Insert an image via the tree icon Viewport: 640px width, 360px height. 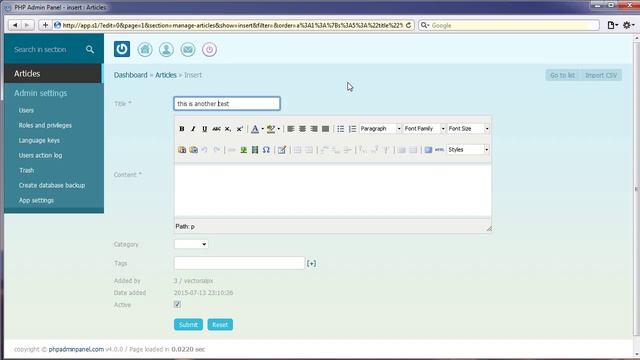click(243, 150)
